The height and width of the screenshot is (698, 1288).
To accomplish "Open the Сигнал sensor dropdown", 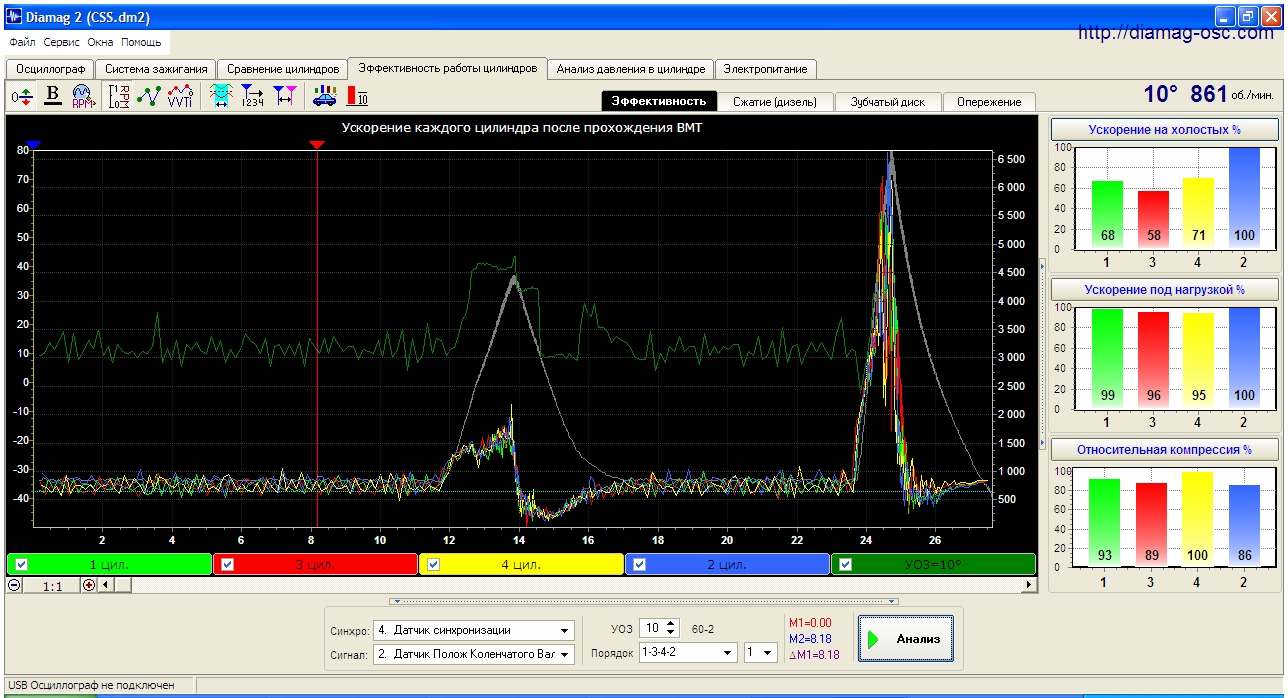I will pos(566,654).
